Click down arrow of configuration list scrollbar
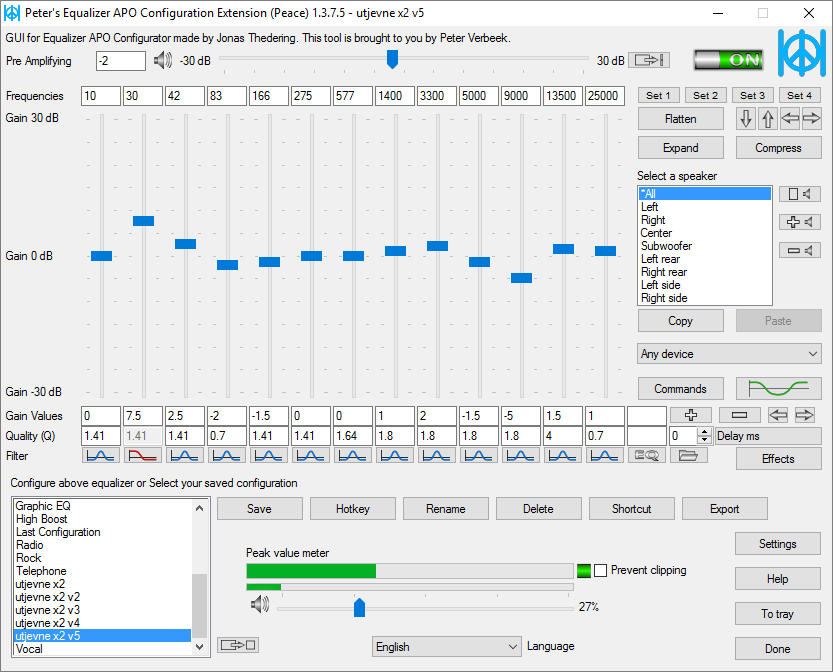This screenshot has height=672, width=833. coord(200,647)
